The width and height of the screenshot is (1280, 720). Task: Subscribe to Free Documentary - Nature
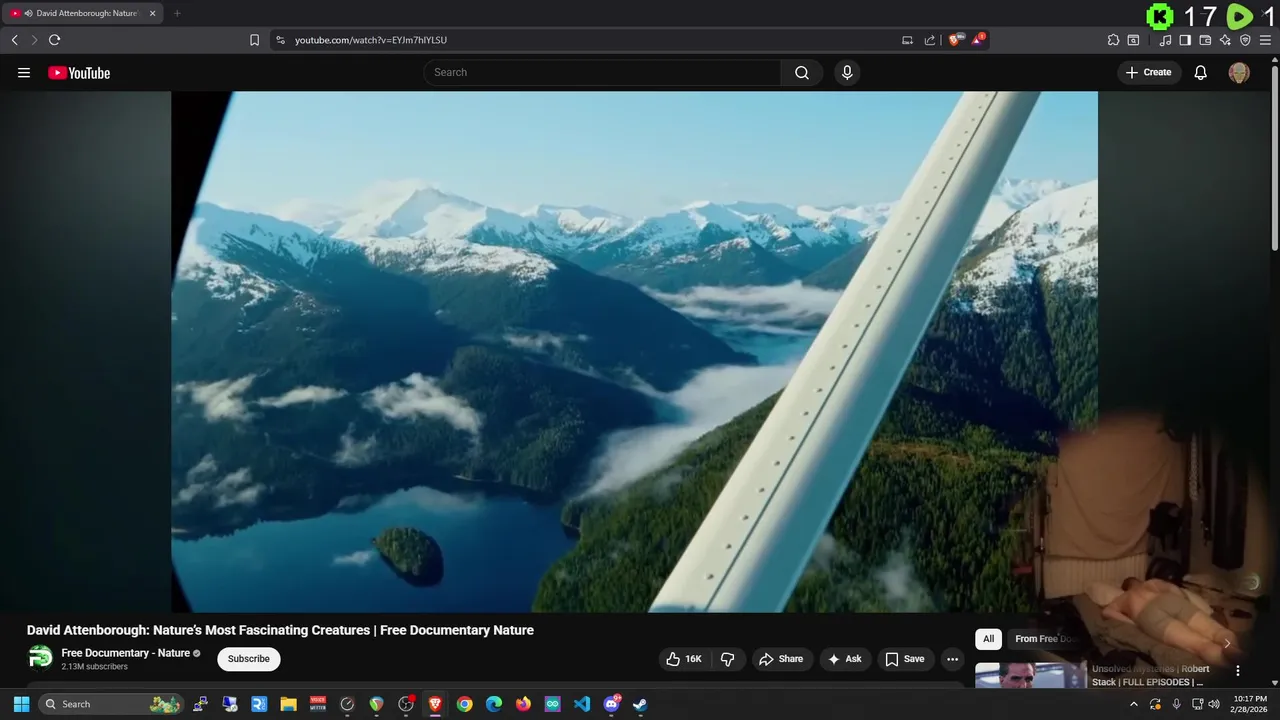(249, 659)
